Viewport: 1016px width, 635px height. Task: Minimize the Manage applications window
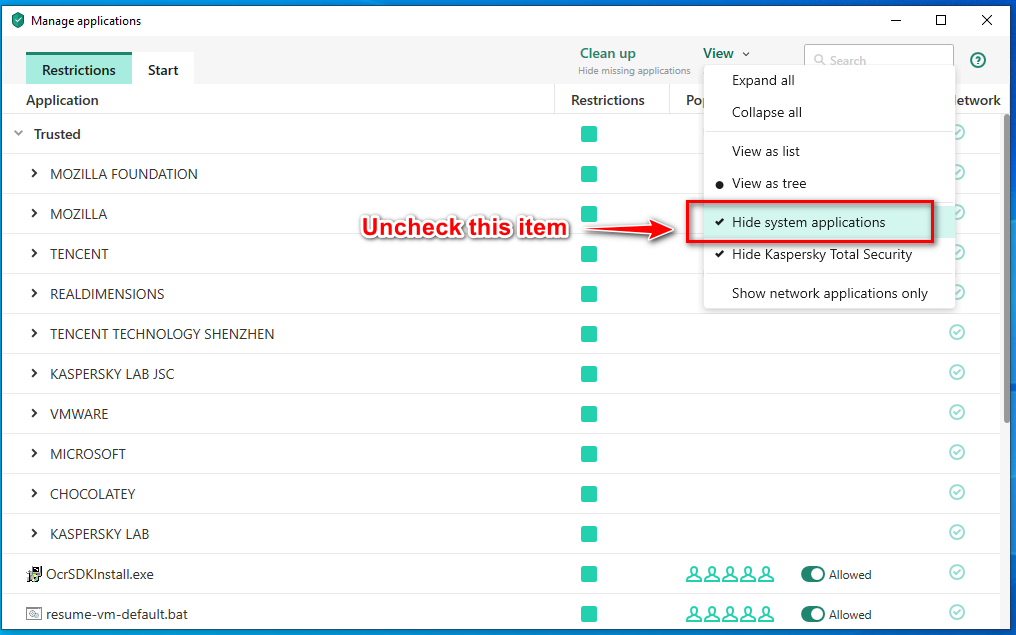pyautogui.click(x=896, y=21)
